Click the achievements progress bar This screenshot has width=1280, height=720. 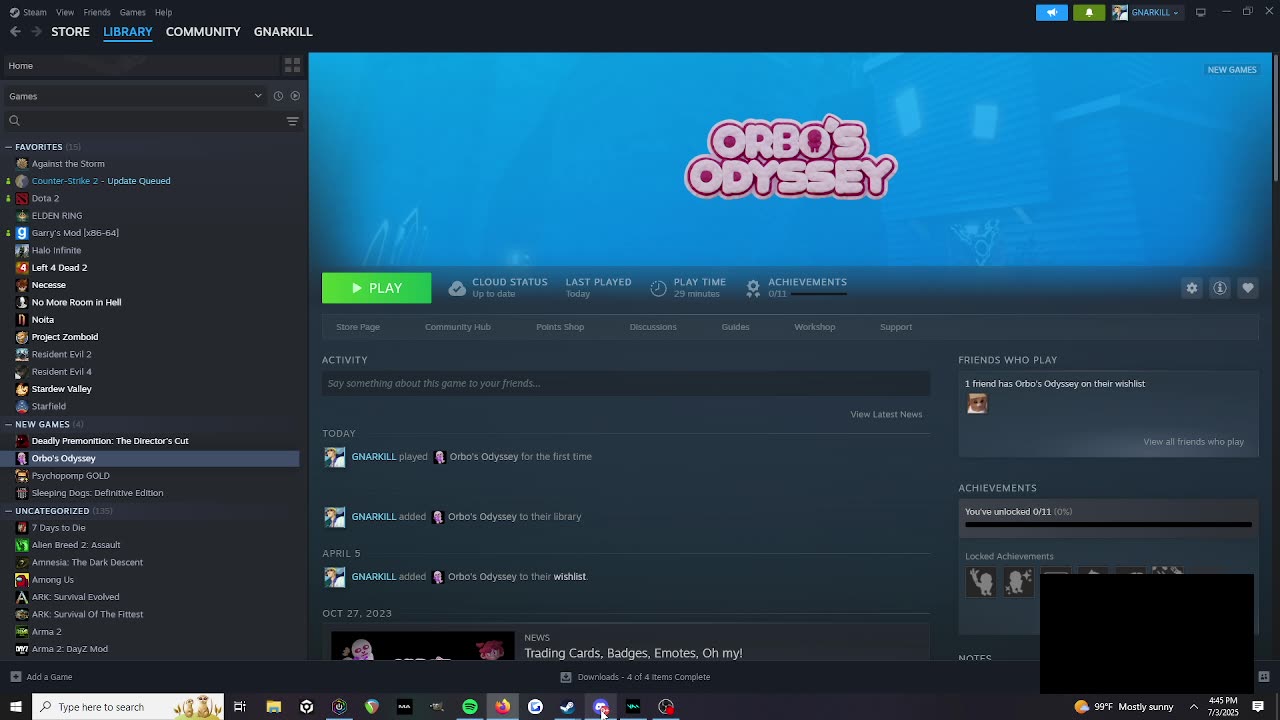point(1108,524)
